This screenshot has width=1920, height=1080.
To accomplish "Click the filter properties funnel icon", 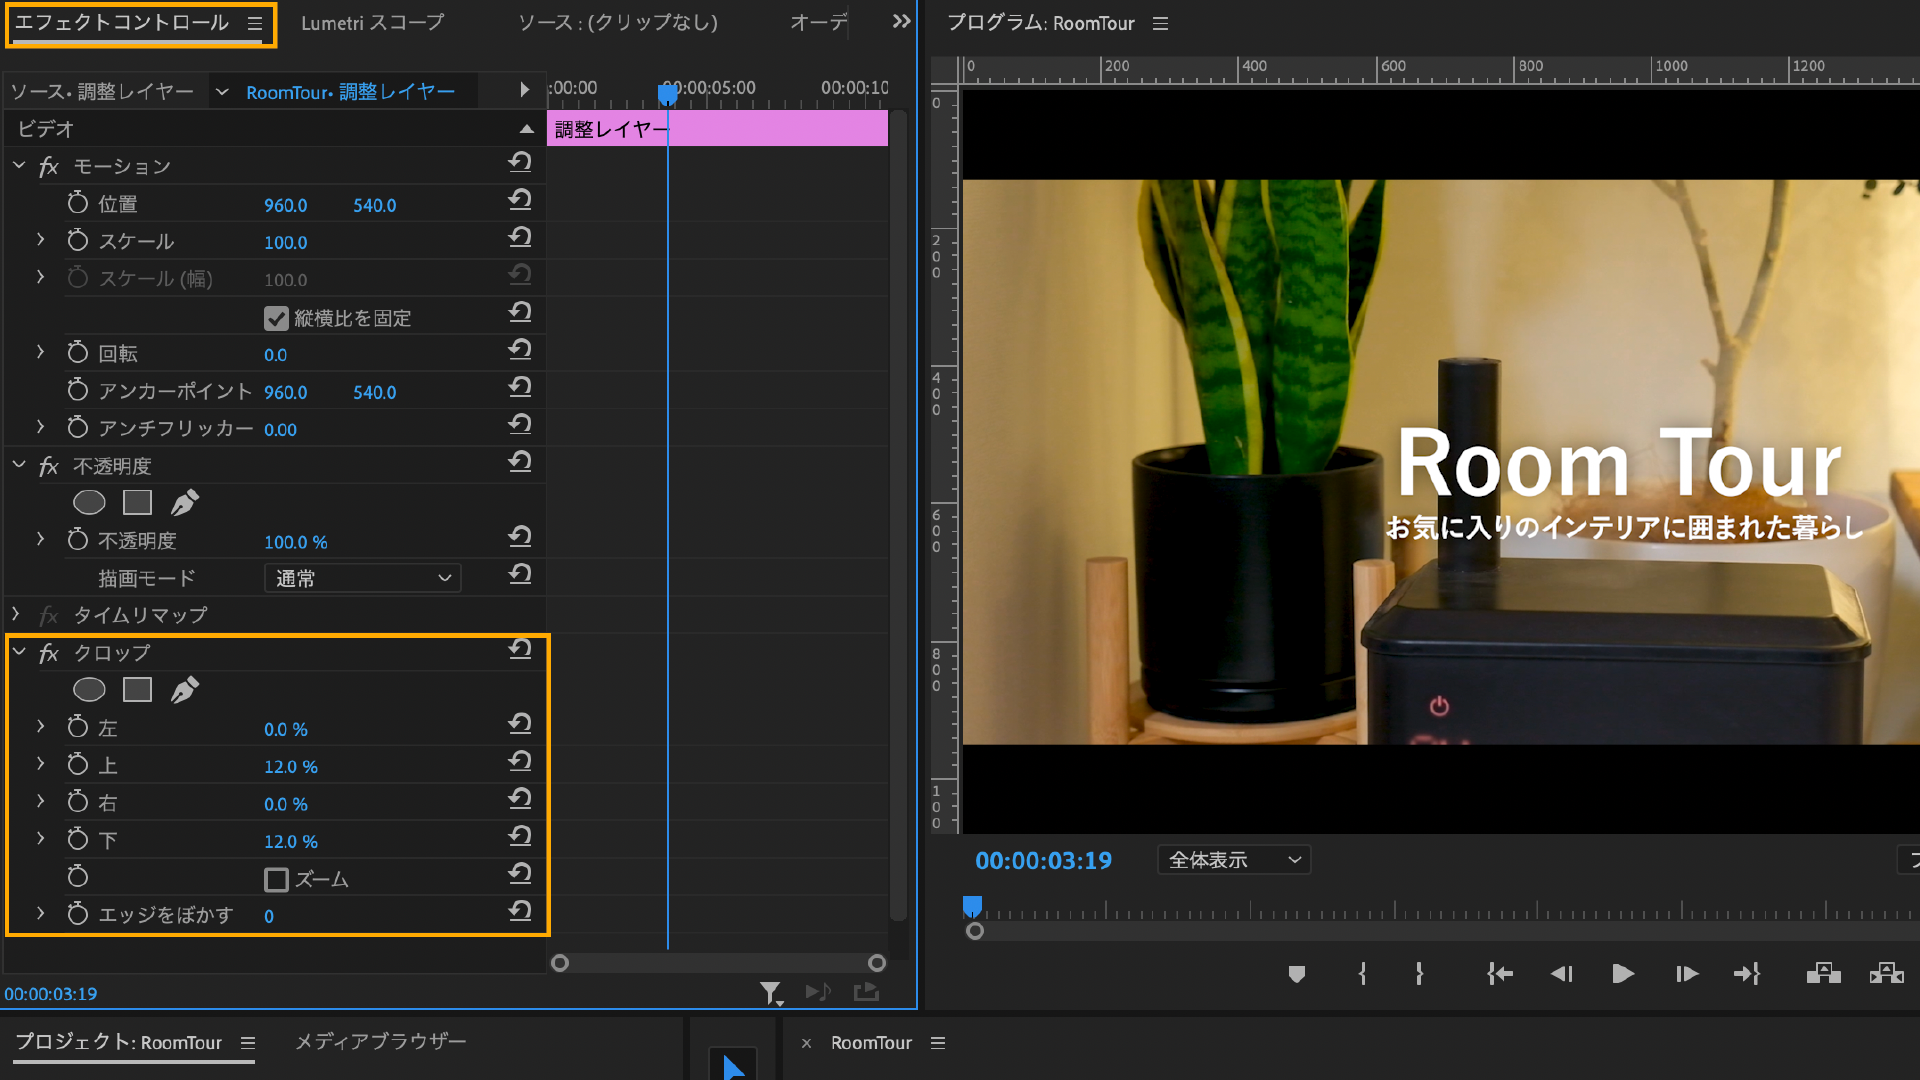I will click(769, 992).
